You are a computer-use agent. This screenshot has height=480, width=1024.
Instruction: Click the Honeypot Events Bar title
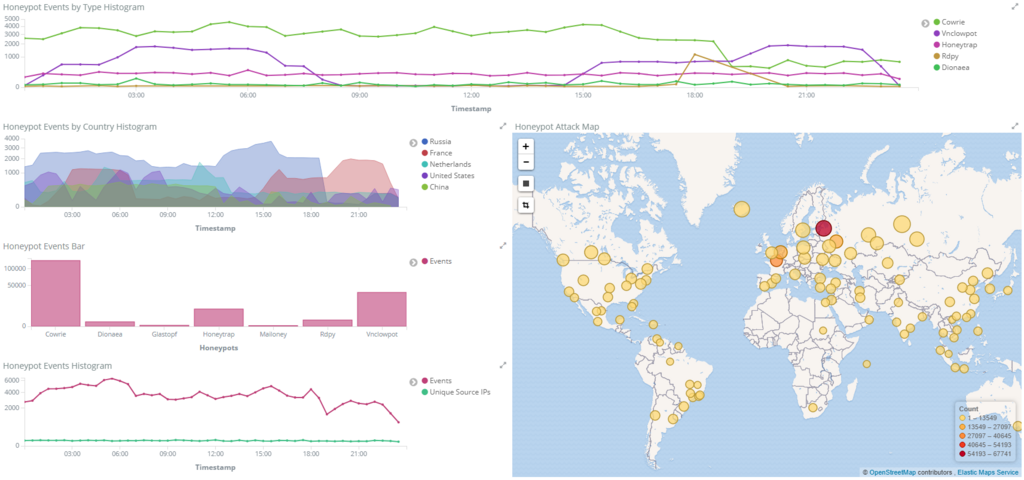(x=44, y=246)
